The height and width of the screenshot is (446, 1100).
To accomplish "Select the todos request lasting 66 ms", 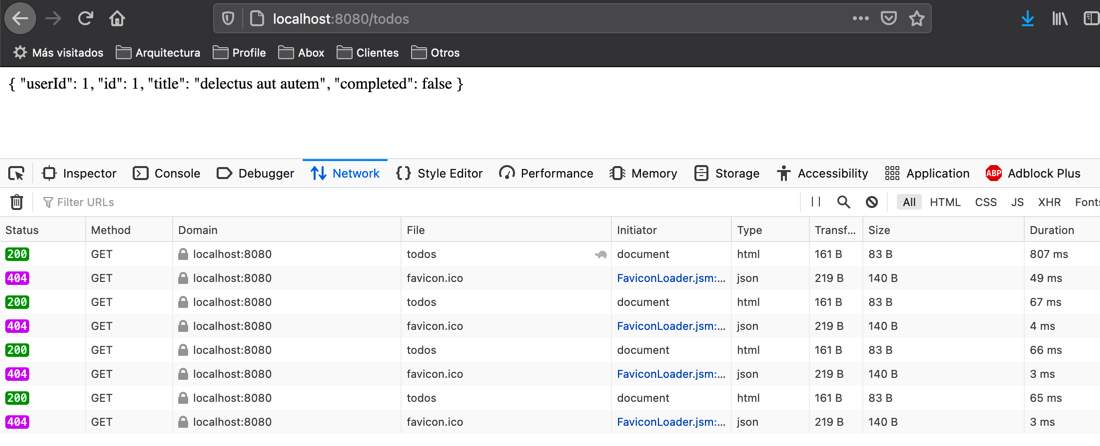I will 550,350.
